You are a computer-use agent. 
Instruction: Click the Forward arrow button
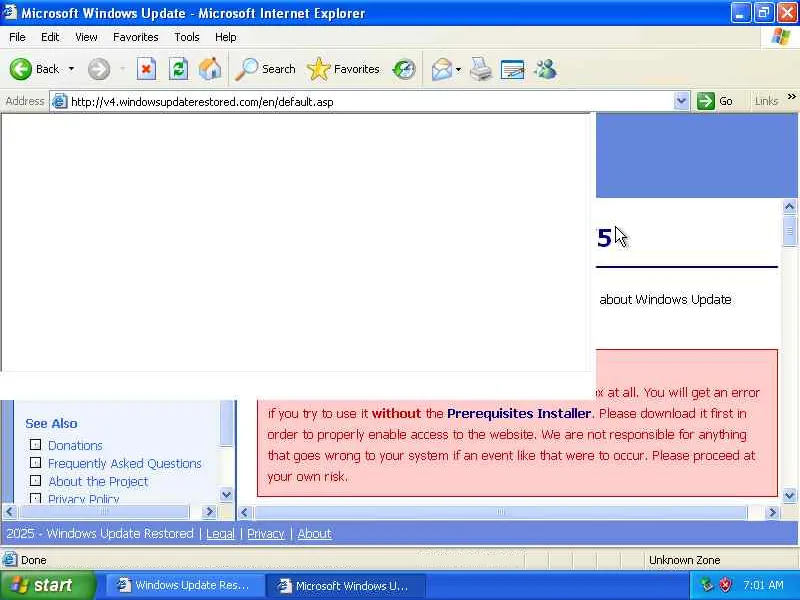(x=98, y=69)
